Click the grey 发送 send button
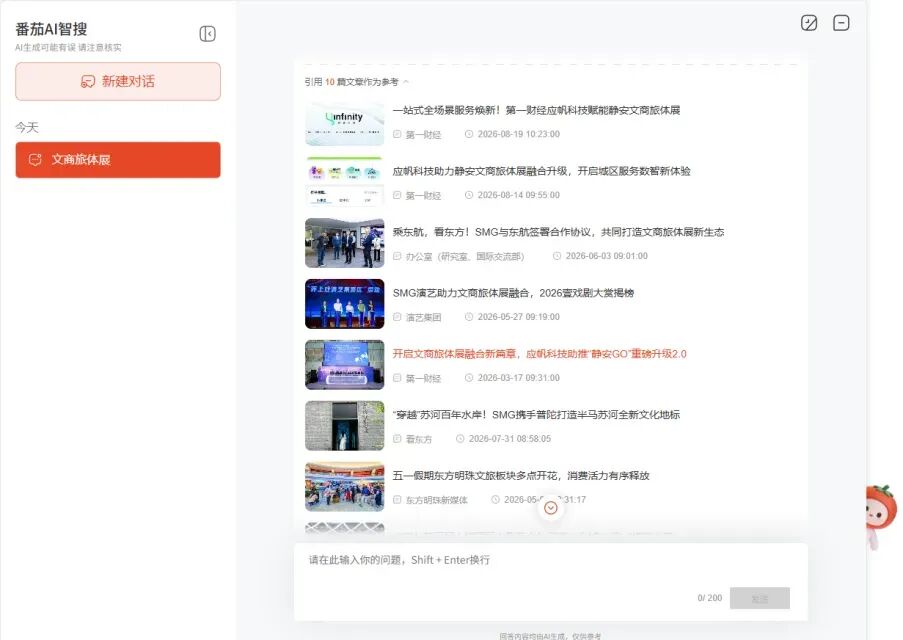The image size is (903, 640). click(760, 599)
